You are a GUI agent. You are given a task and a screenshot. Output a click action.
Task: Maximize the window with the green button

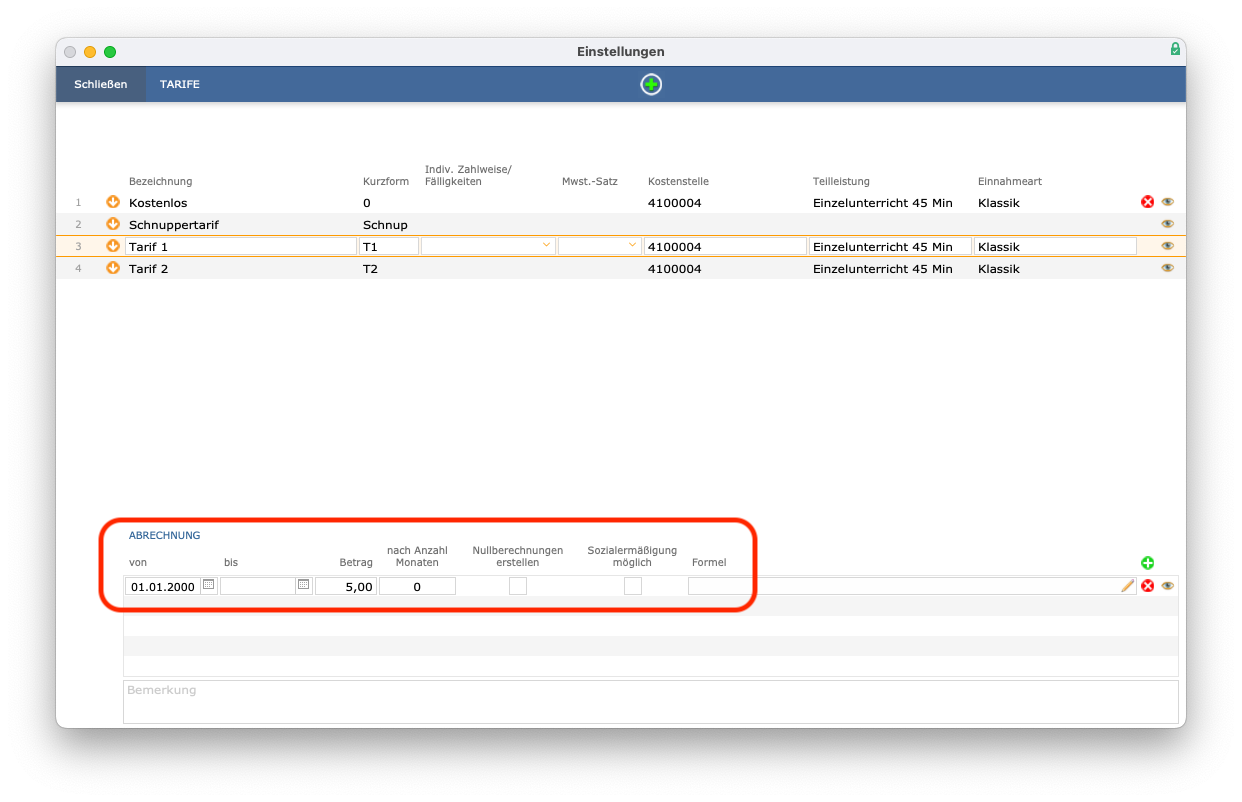coord(110,52)
